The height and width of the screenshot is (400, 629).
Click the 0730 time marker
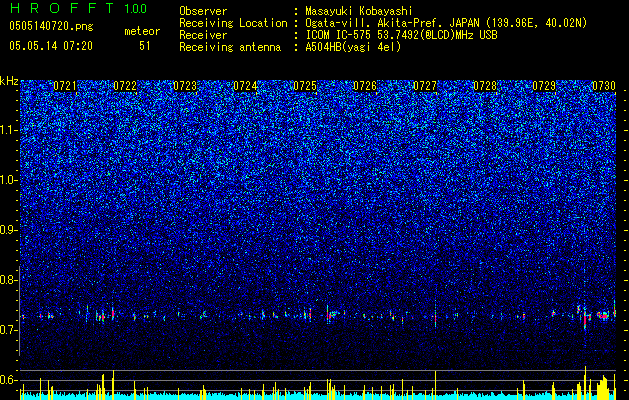[604, 86]
